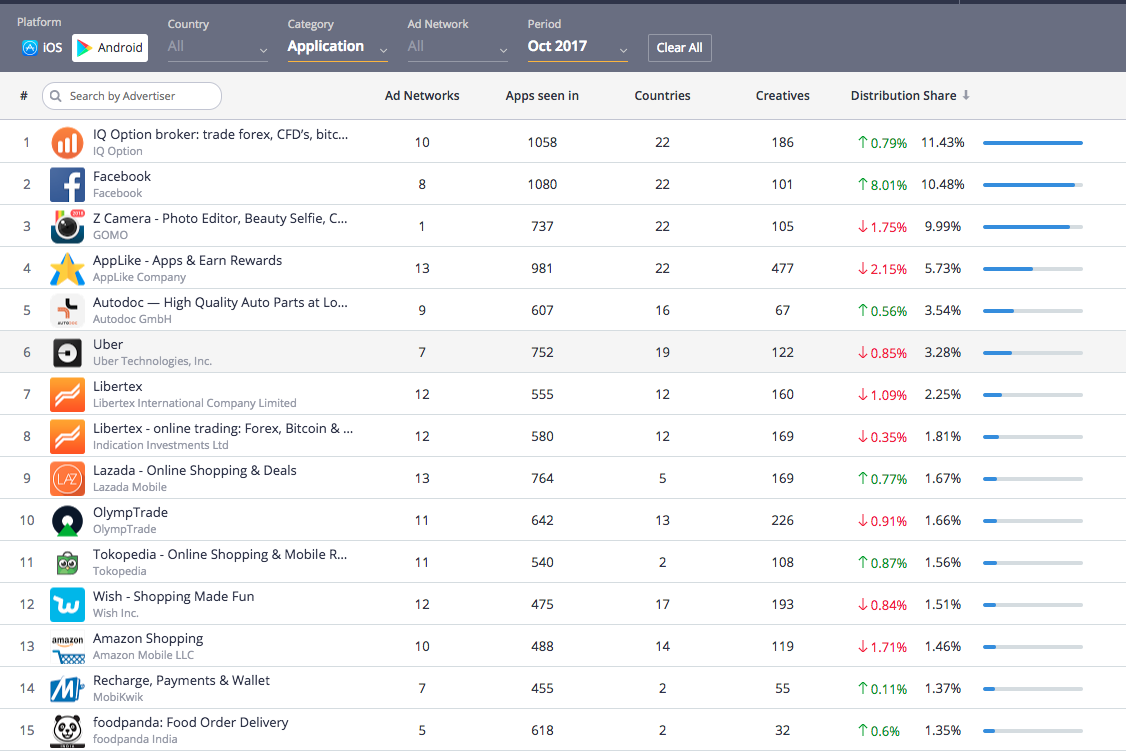Sort by Distribution Share column header
The width and height of the screenshot is (1126, 753).
point(903,95)
